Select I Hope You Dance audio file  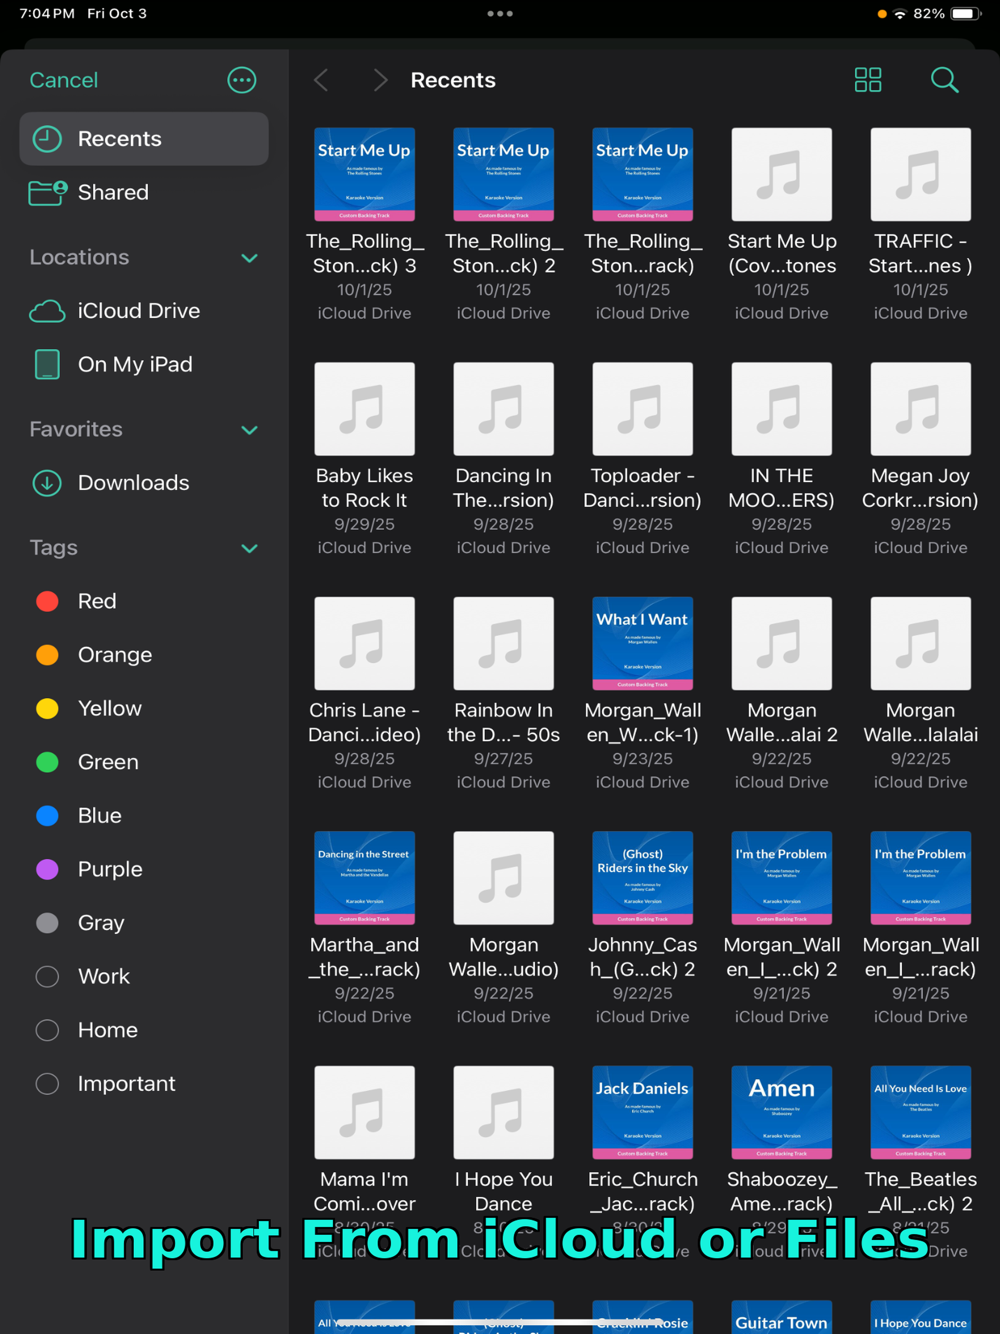(x=503, y=1163)
